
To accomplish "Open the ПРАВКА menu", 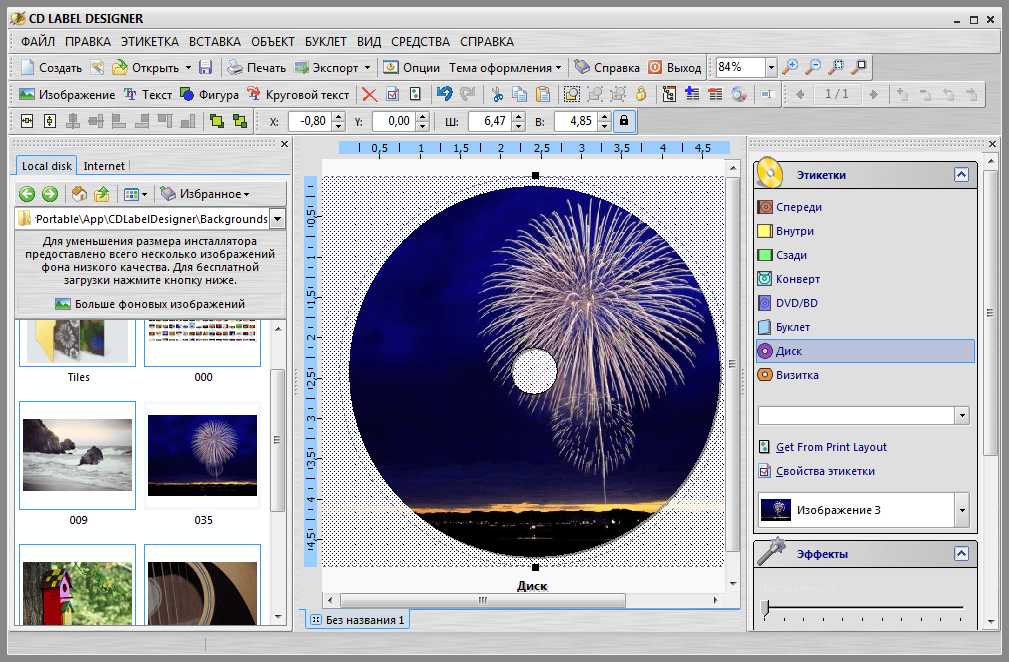I will pyautogui.click(x=88, y=42).
